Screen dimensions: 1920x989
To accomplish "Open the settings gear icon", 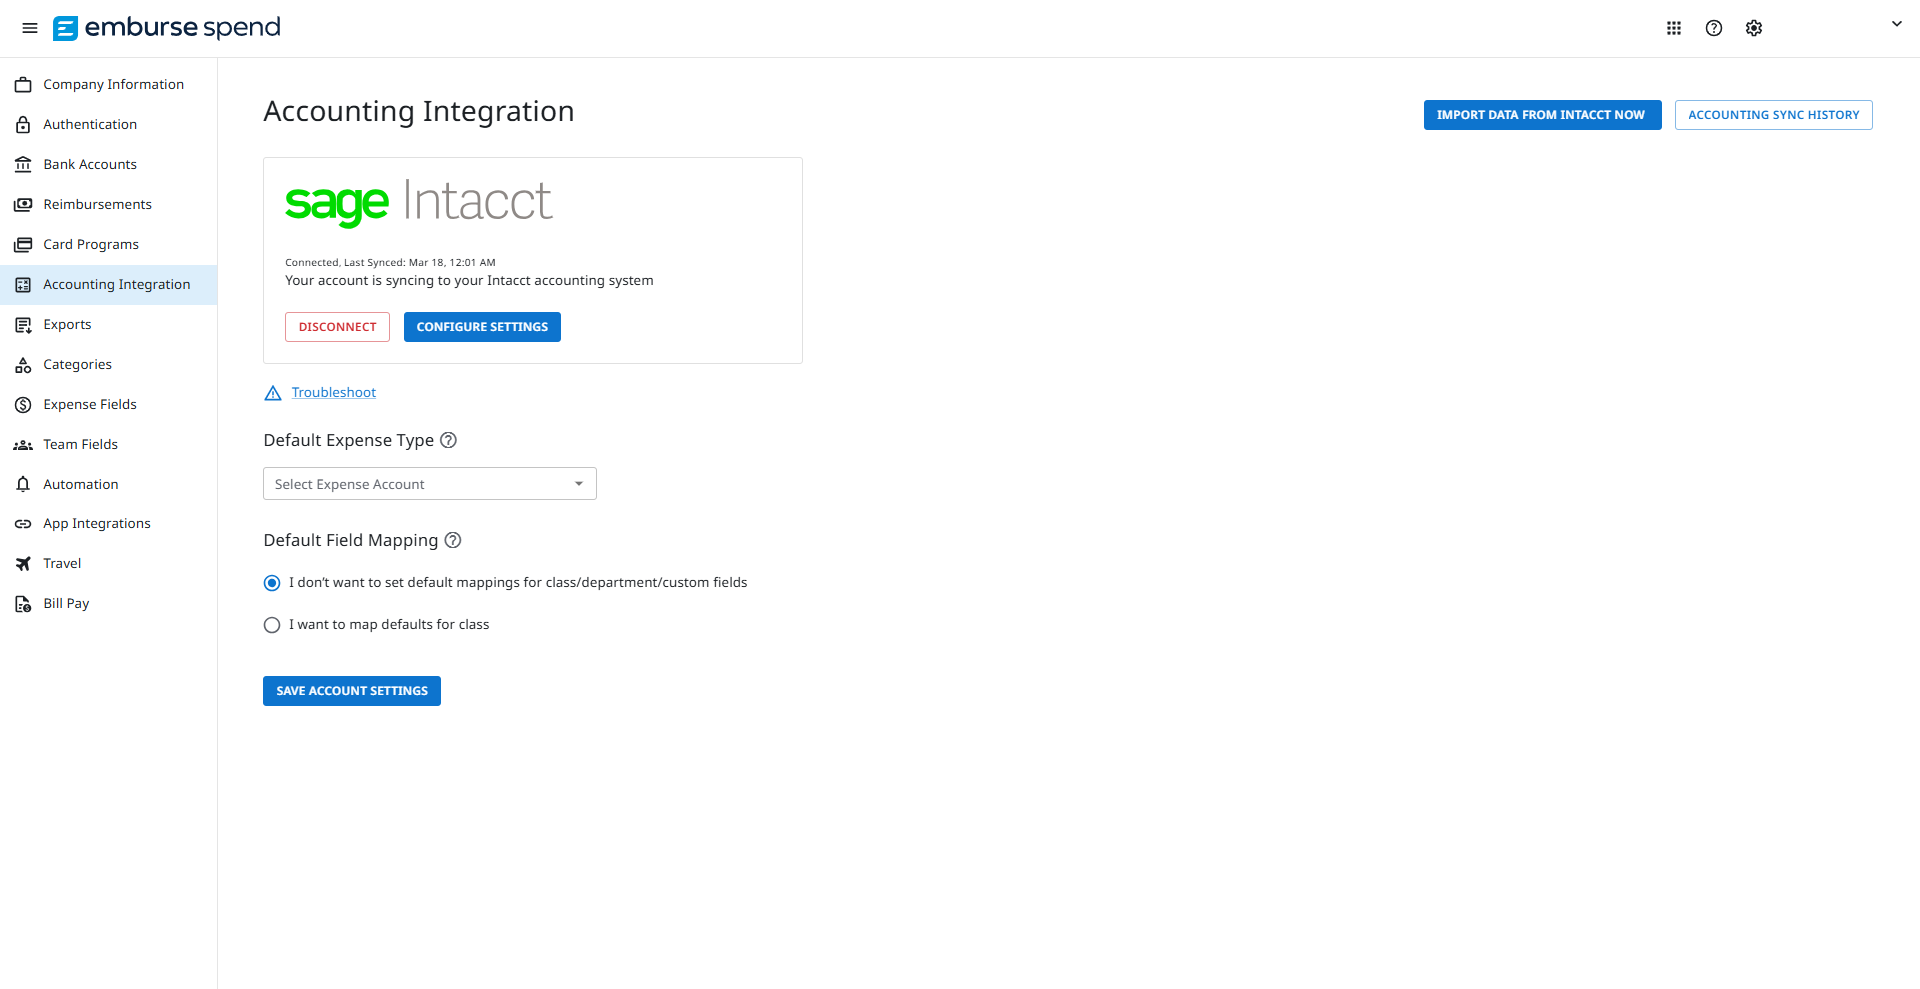I will pos(1754,28).
